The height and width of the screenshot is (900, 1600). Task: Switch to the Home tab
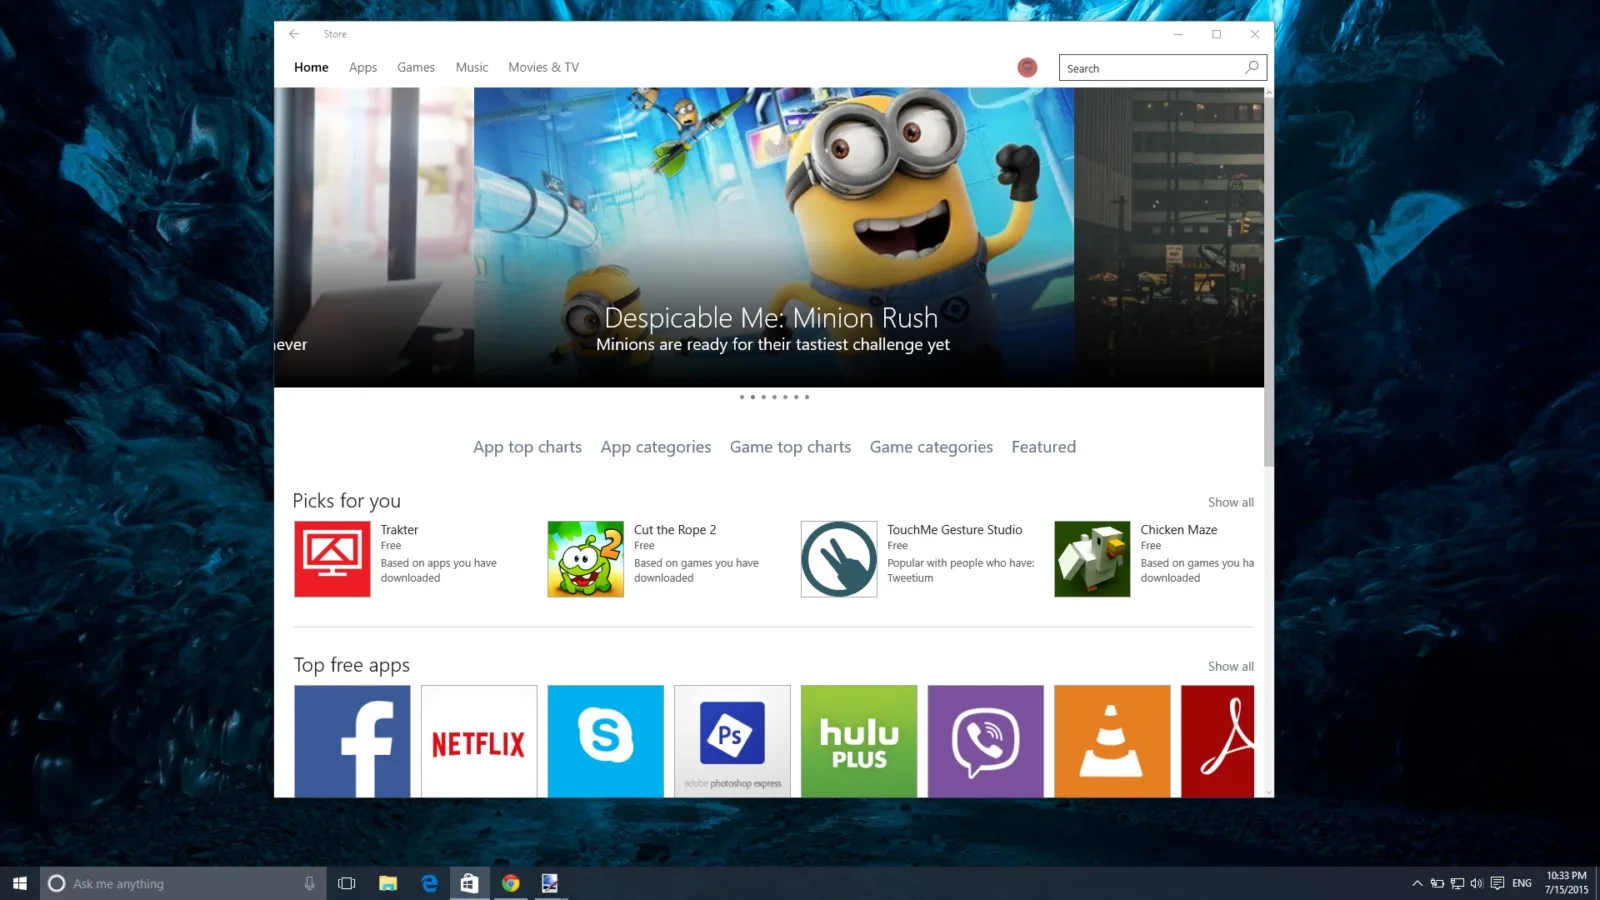pos(311,67)
